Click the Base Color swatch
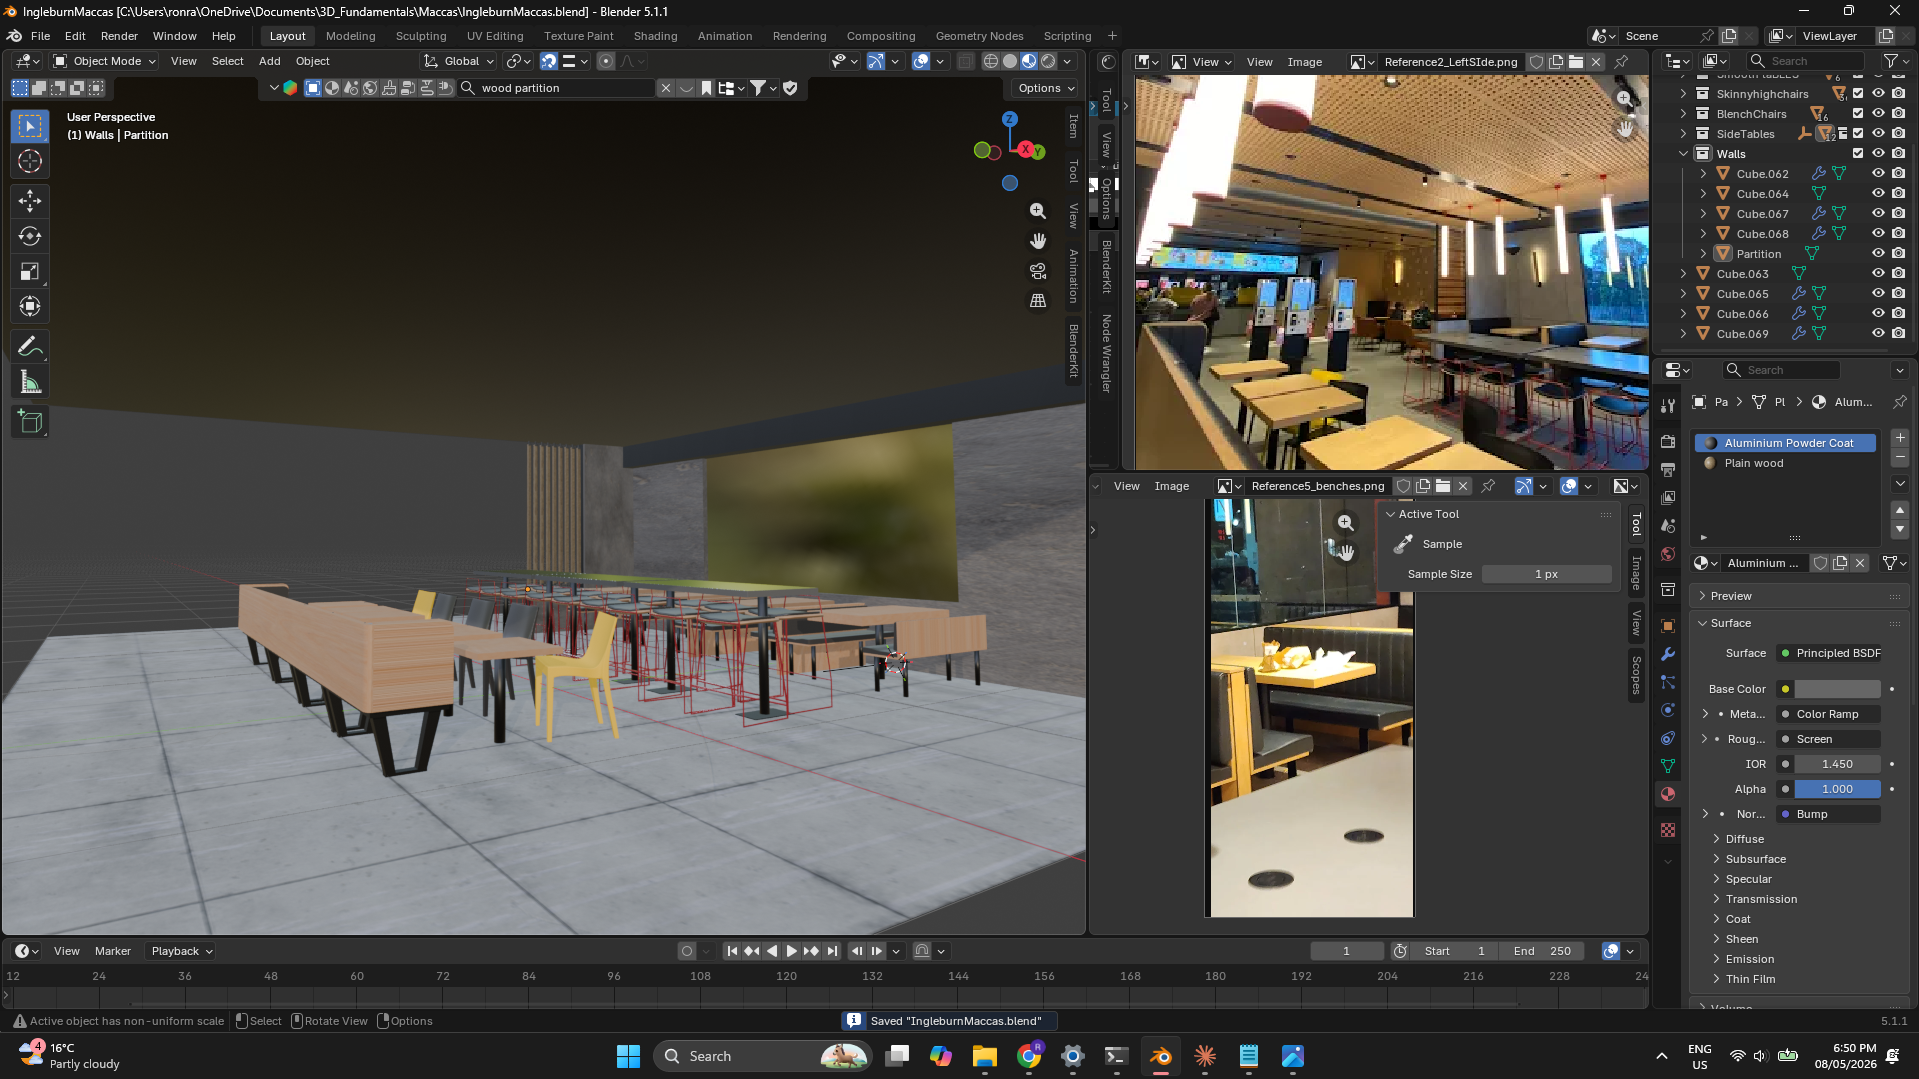The image size is (1919, 1079). [x=1837, y=689]
